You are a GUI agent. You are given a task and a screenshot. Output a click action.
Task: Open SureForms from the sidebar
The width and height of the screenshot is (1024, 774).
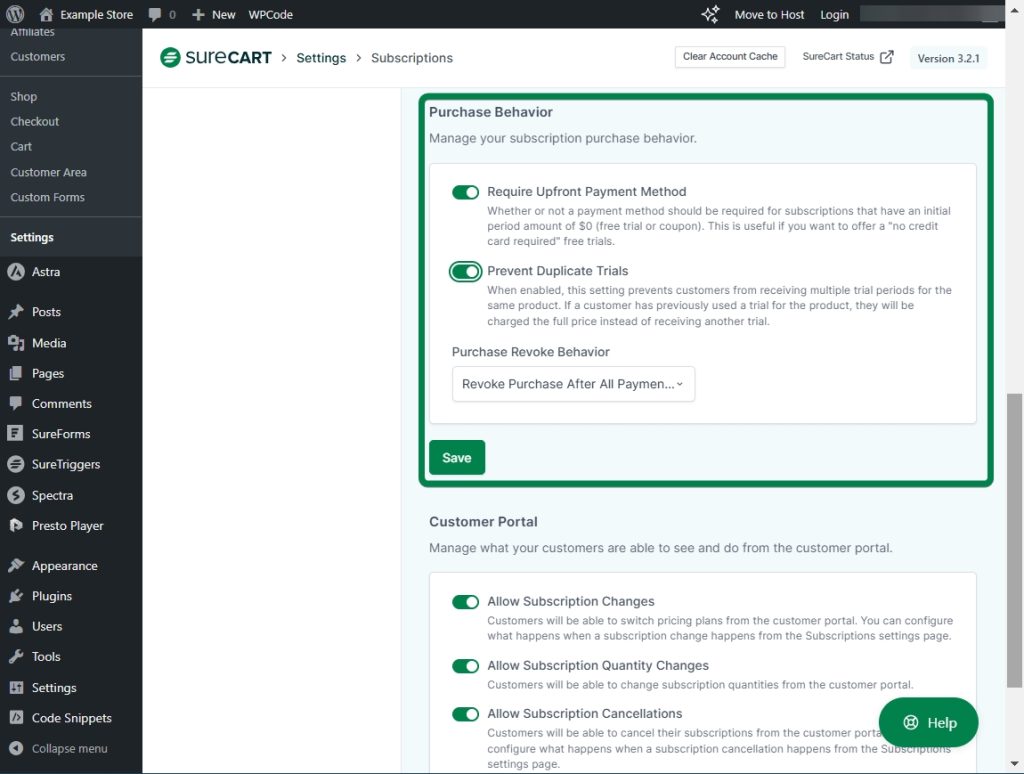click(x=60, y=434)
